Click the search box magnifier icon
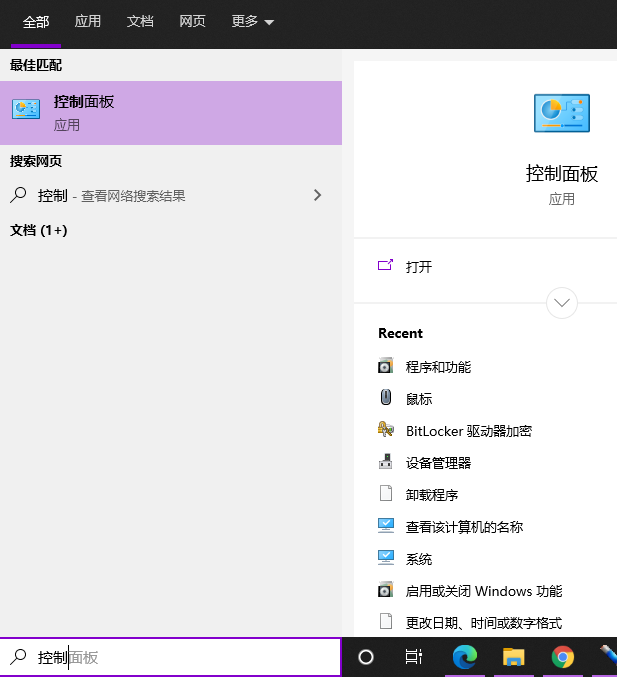Screen dimensions: 617x677 click(x=18, y=657)
